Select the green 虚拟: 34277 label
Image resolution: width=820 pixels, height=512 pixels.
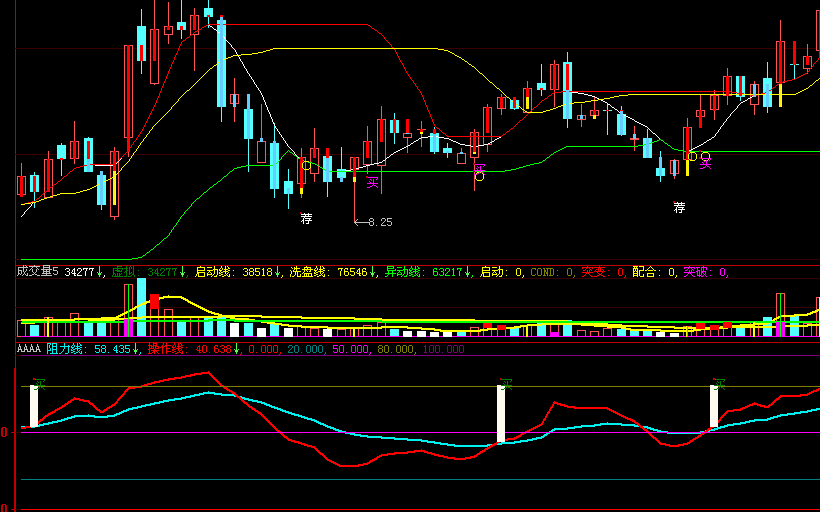tap(149, 272)
